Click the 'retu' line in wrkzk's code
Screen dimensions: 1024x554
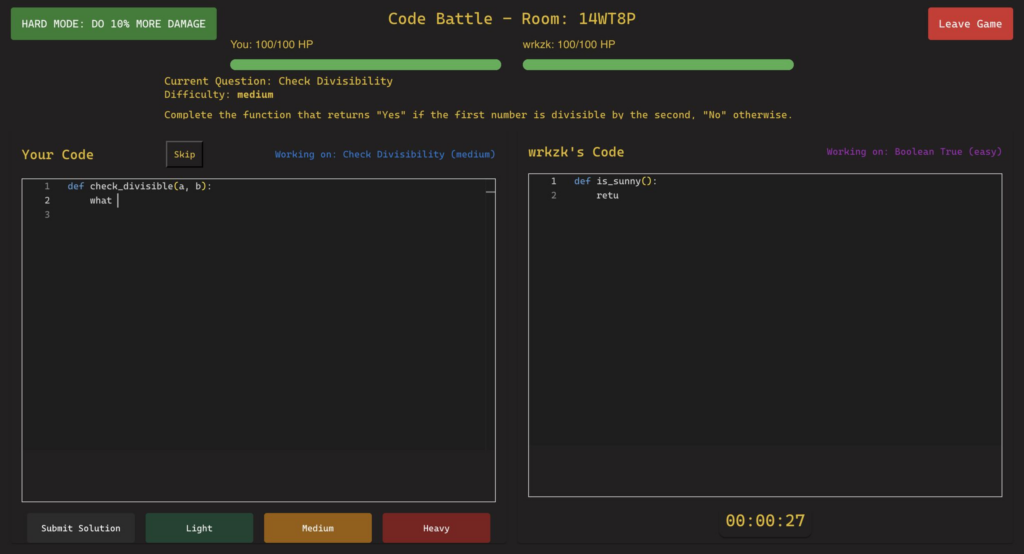pyautogui.click(x=607, y=195)
